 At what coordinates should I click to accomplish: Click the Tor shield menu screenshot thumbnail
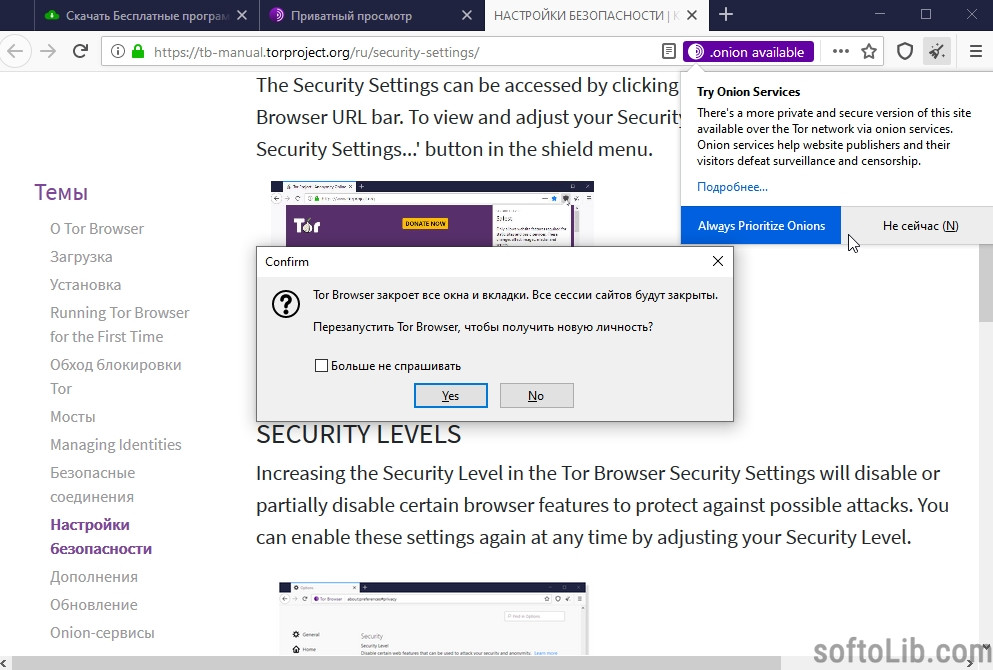click(x=432, y=213)
